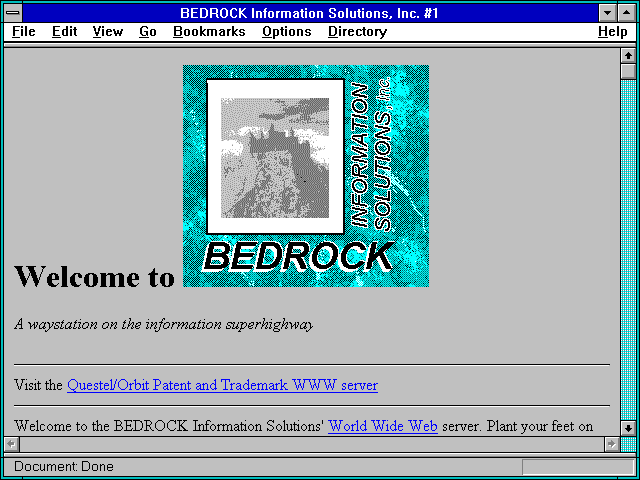This screenshot has height=480, width=640.
Task: Click the horizontal scrollbar track
Action: (x=312, y=444)
